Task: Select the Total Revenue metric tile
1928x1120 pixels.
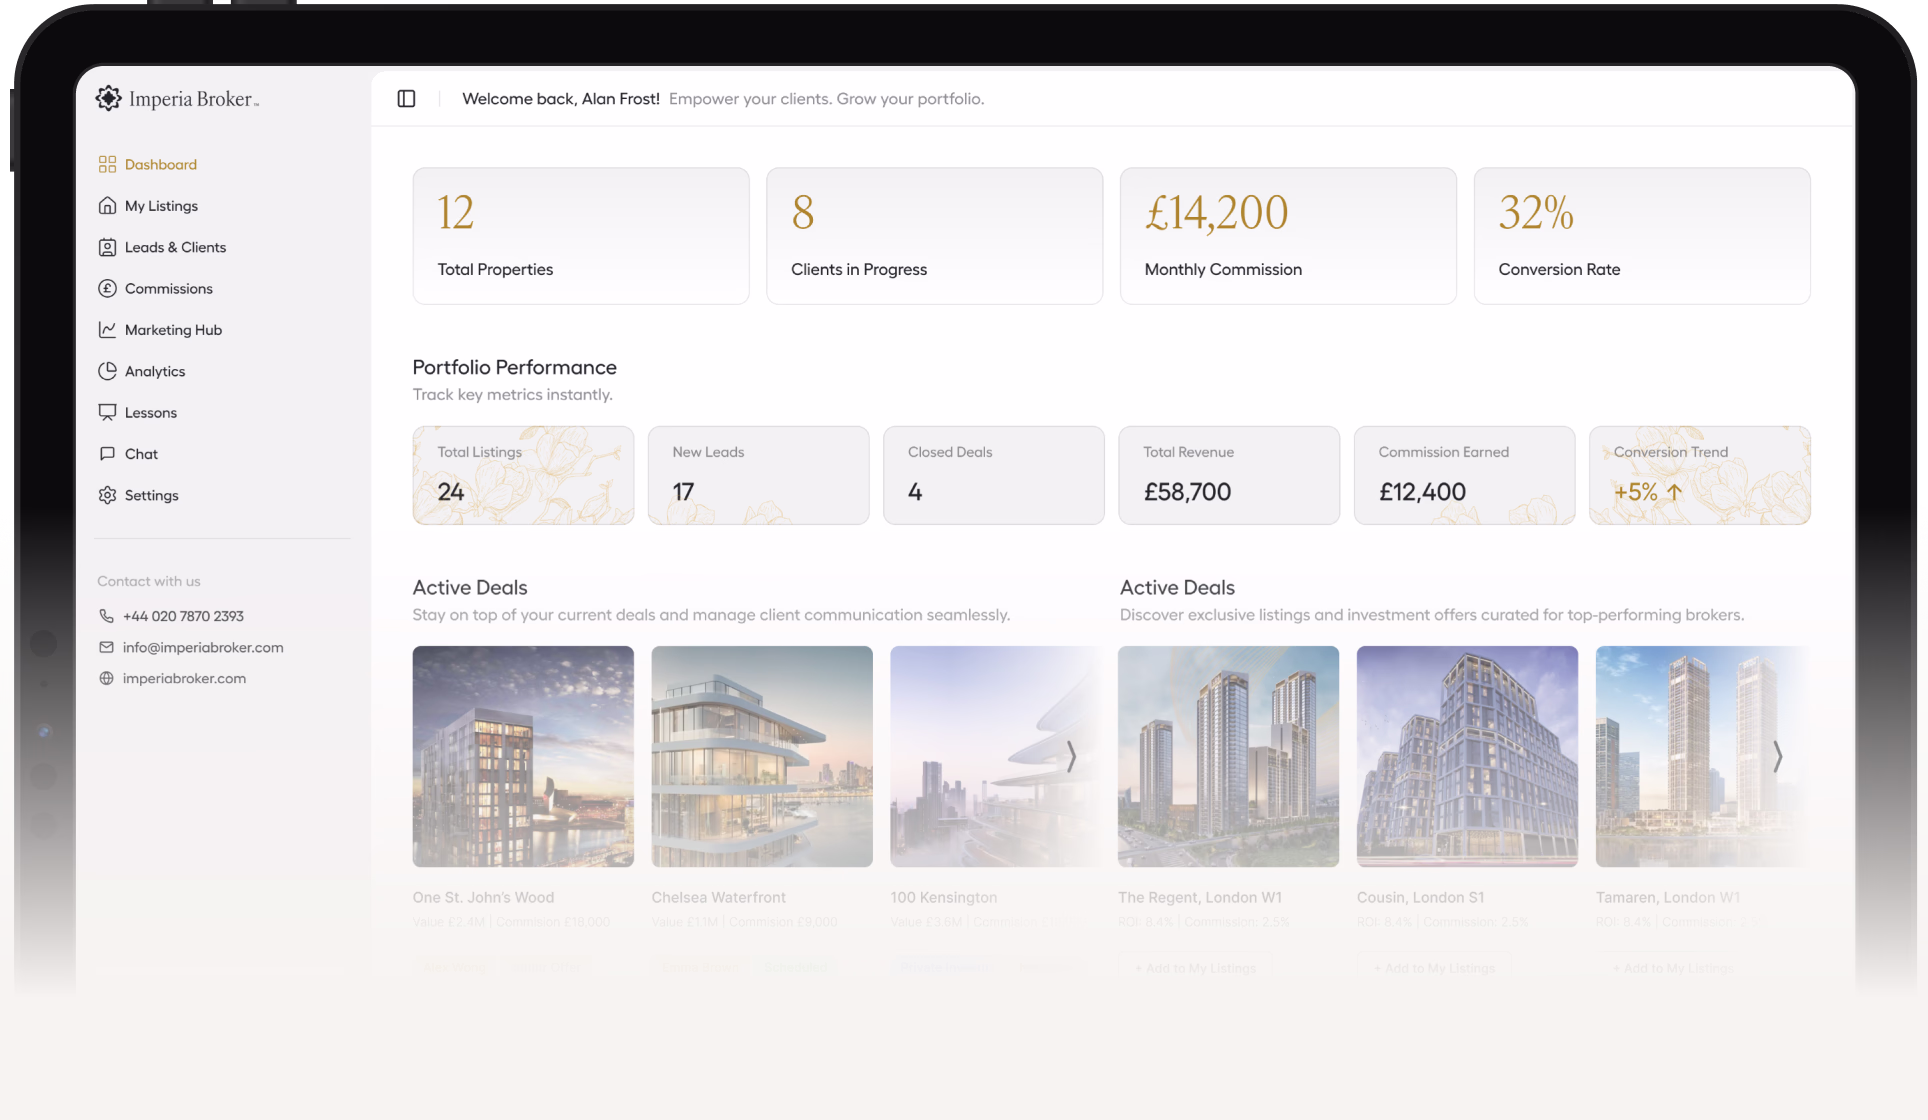Action: 1229,475
